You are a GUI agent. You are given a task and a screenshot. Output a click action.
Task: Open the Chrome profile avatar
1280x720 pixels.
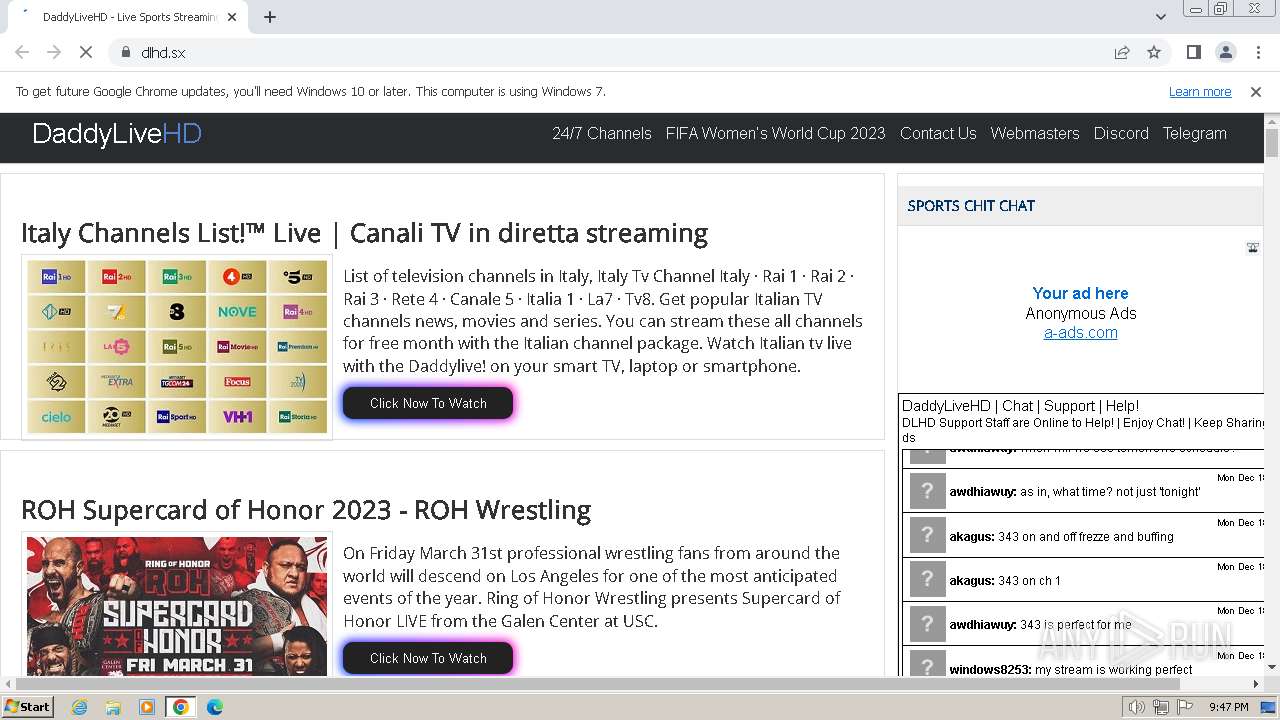click(x=1225, y=52)
